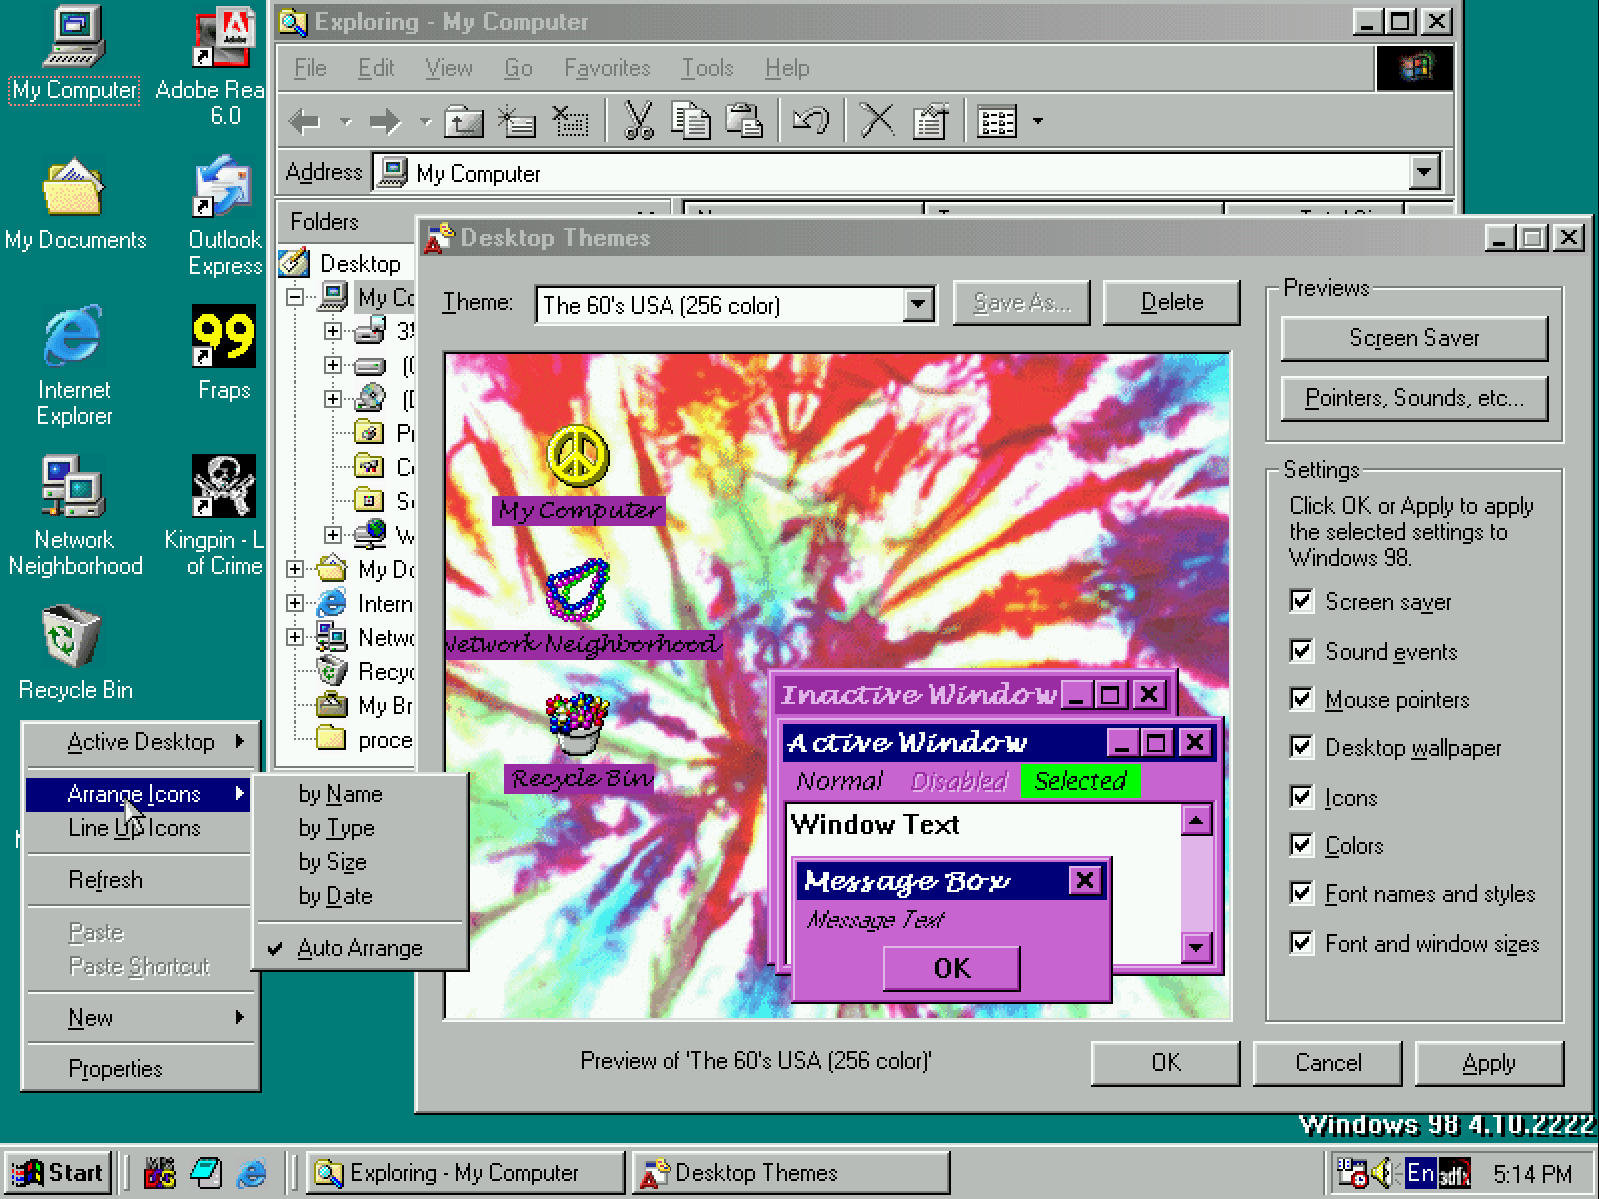Click the Back arrow in the Explorer toolbar
1599x1199 pixels.
click(x=305, y=122)
